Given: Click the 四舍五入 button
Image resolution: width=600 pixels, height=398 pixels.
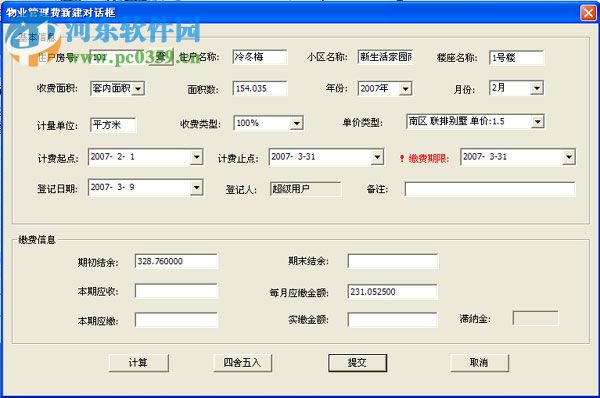Looking at the screenshot, I should coord(243,362).
